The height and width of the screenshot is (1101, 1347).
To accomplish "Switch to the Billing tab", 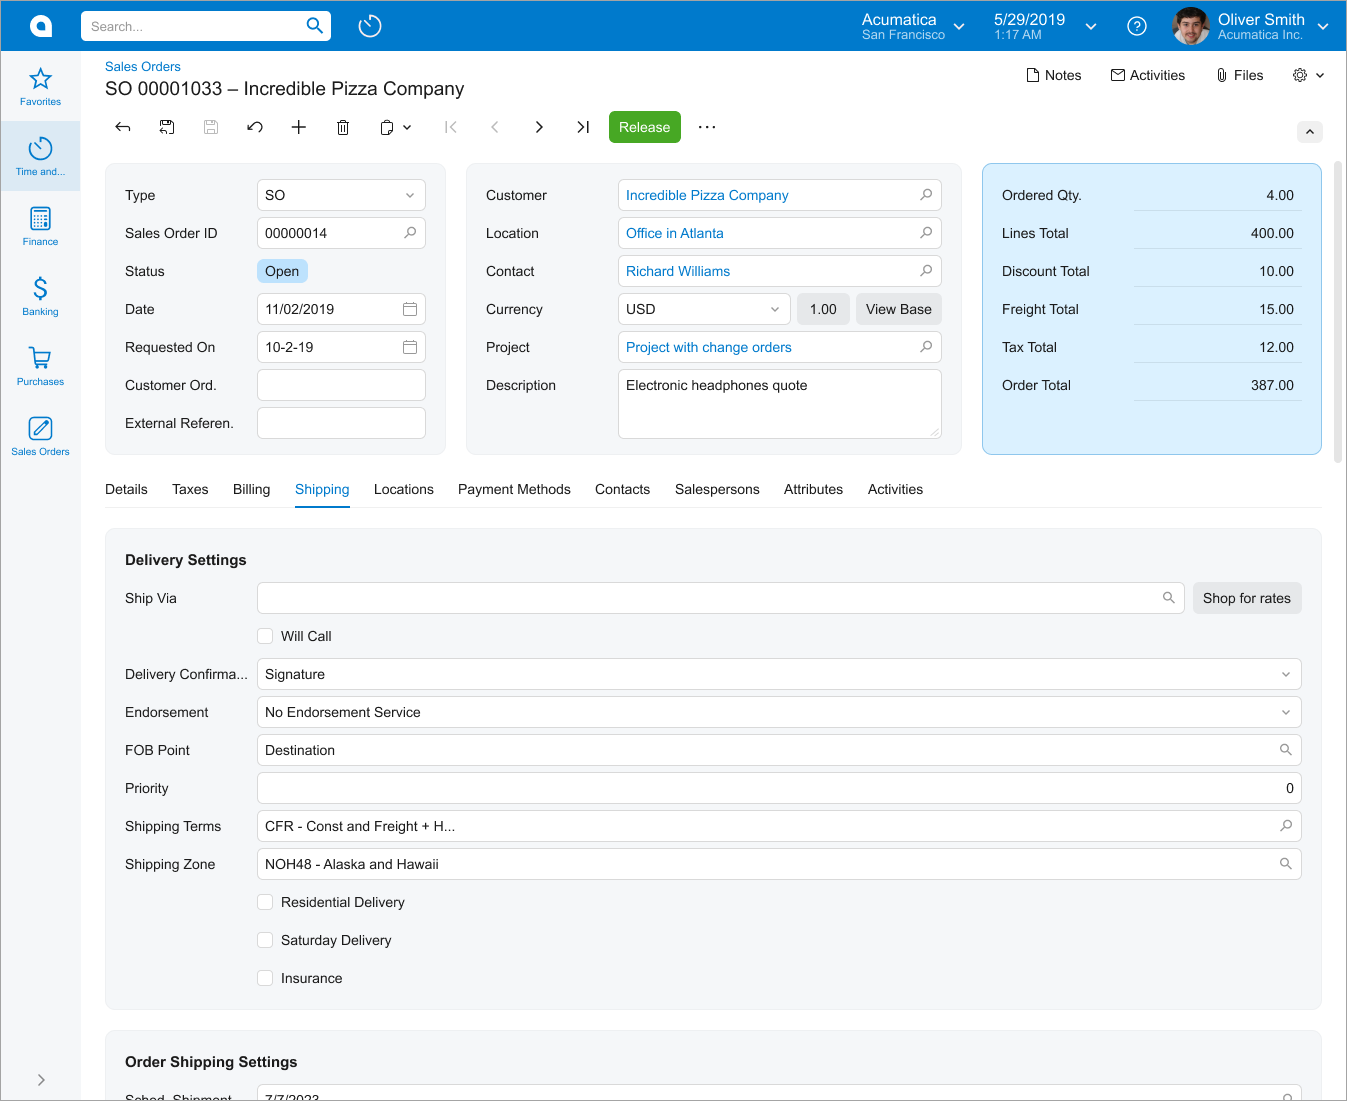I will (251, 489).
